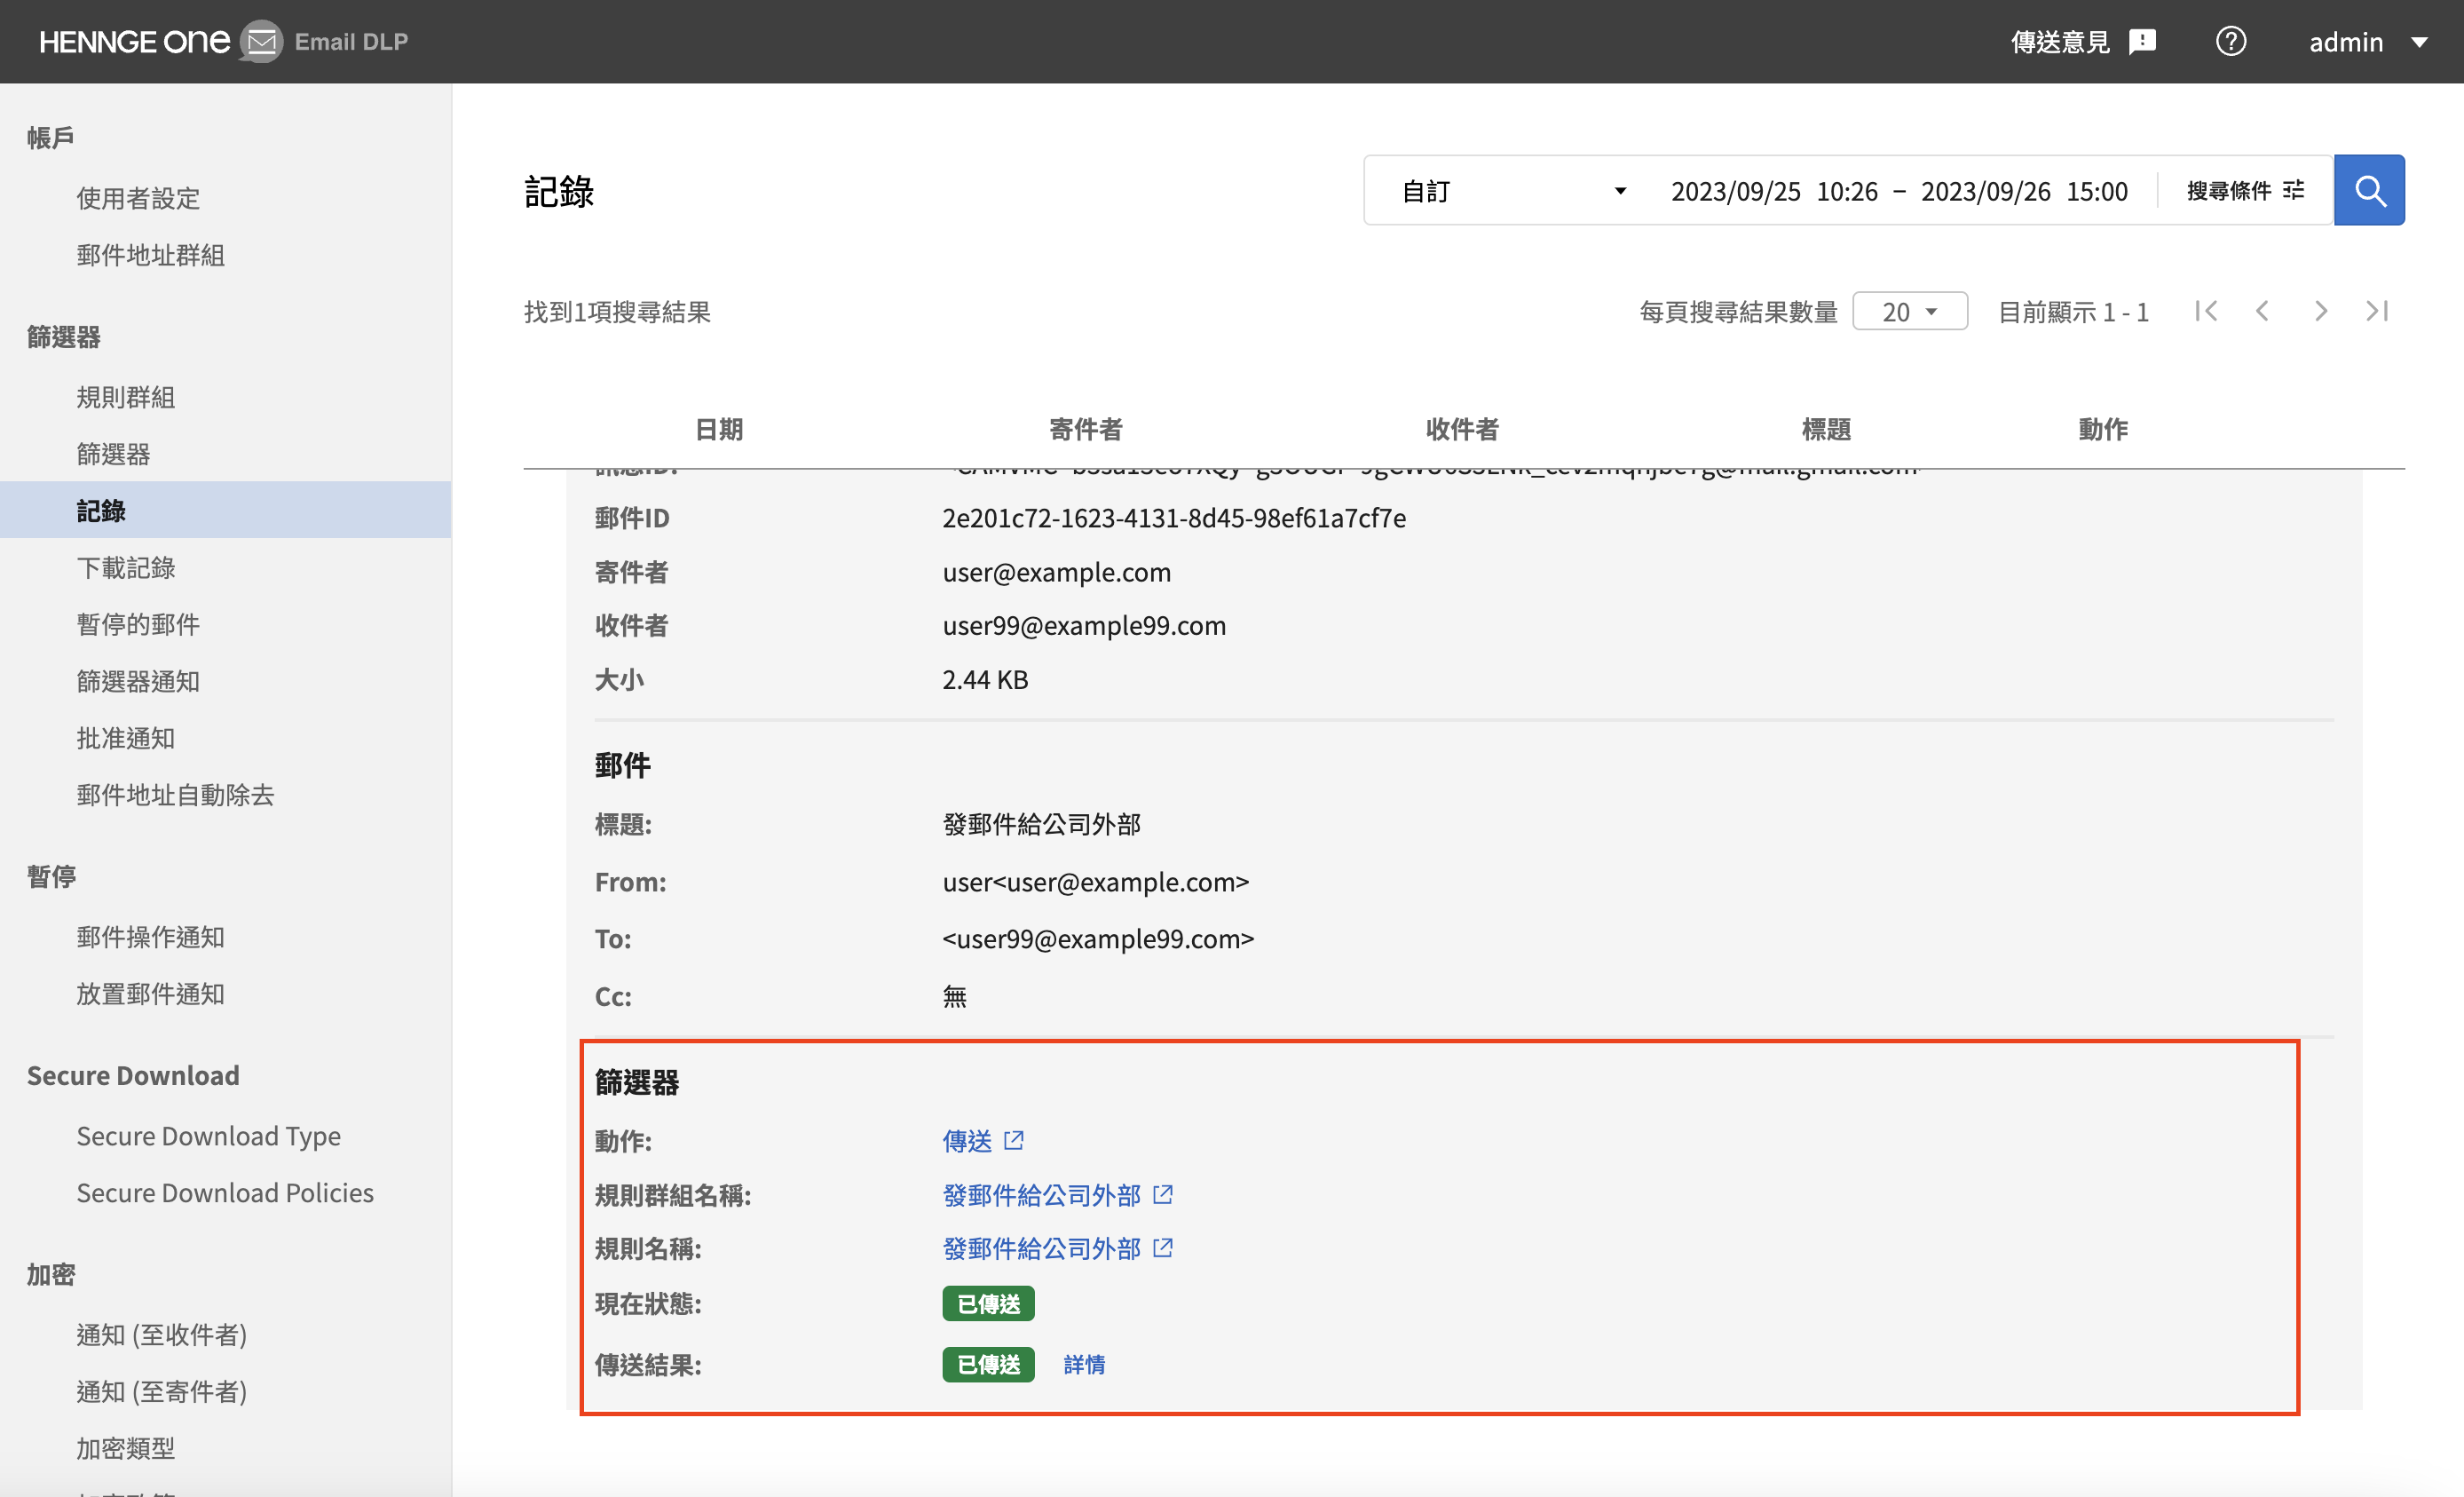Open Secure Download Type in sidebar

click(209, 1136)
